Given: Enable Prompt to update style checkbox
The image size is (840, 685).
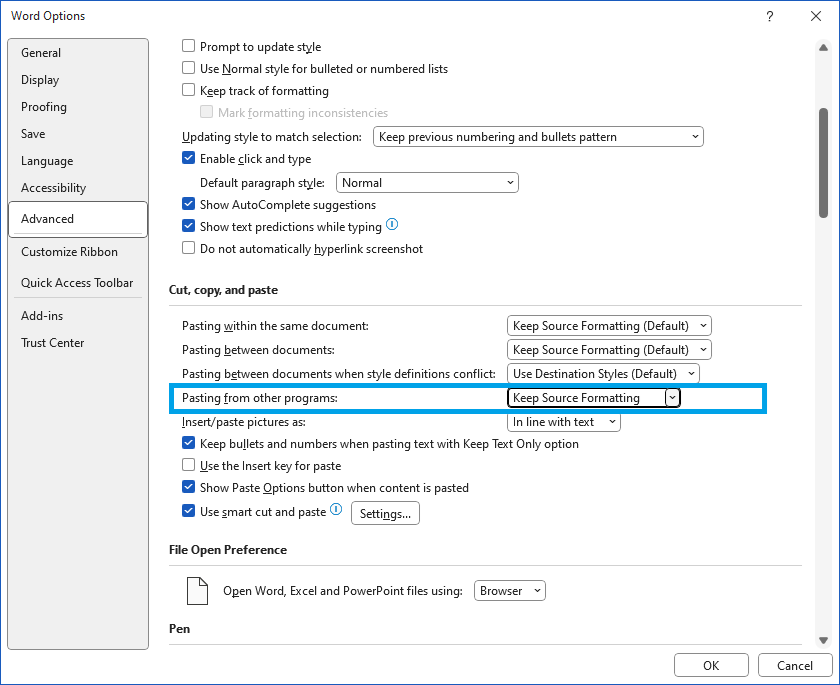Looking at the screenshot, I should coord(189,47).
